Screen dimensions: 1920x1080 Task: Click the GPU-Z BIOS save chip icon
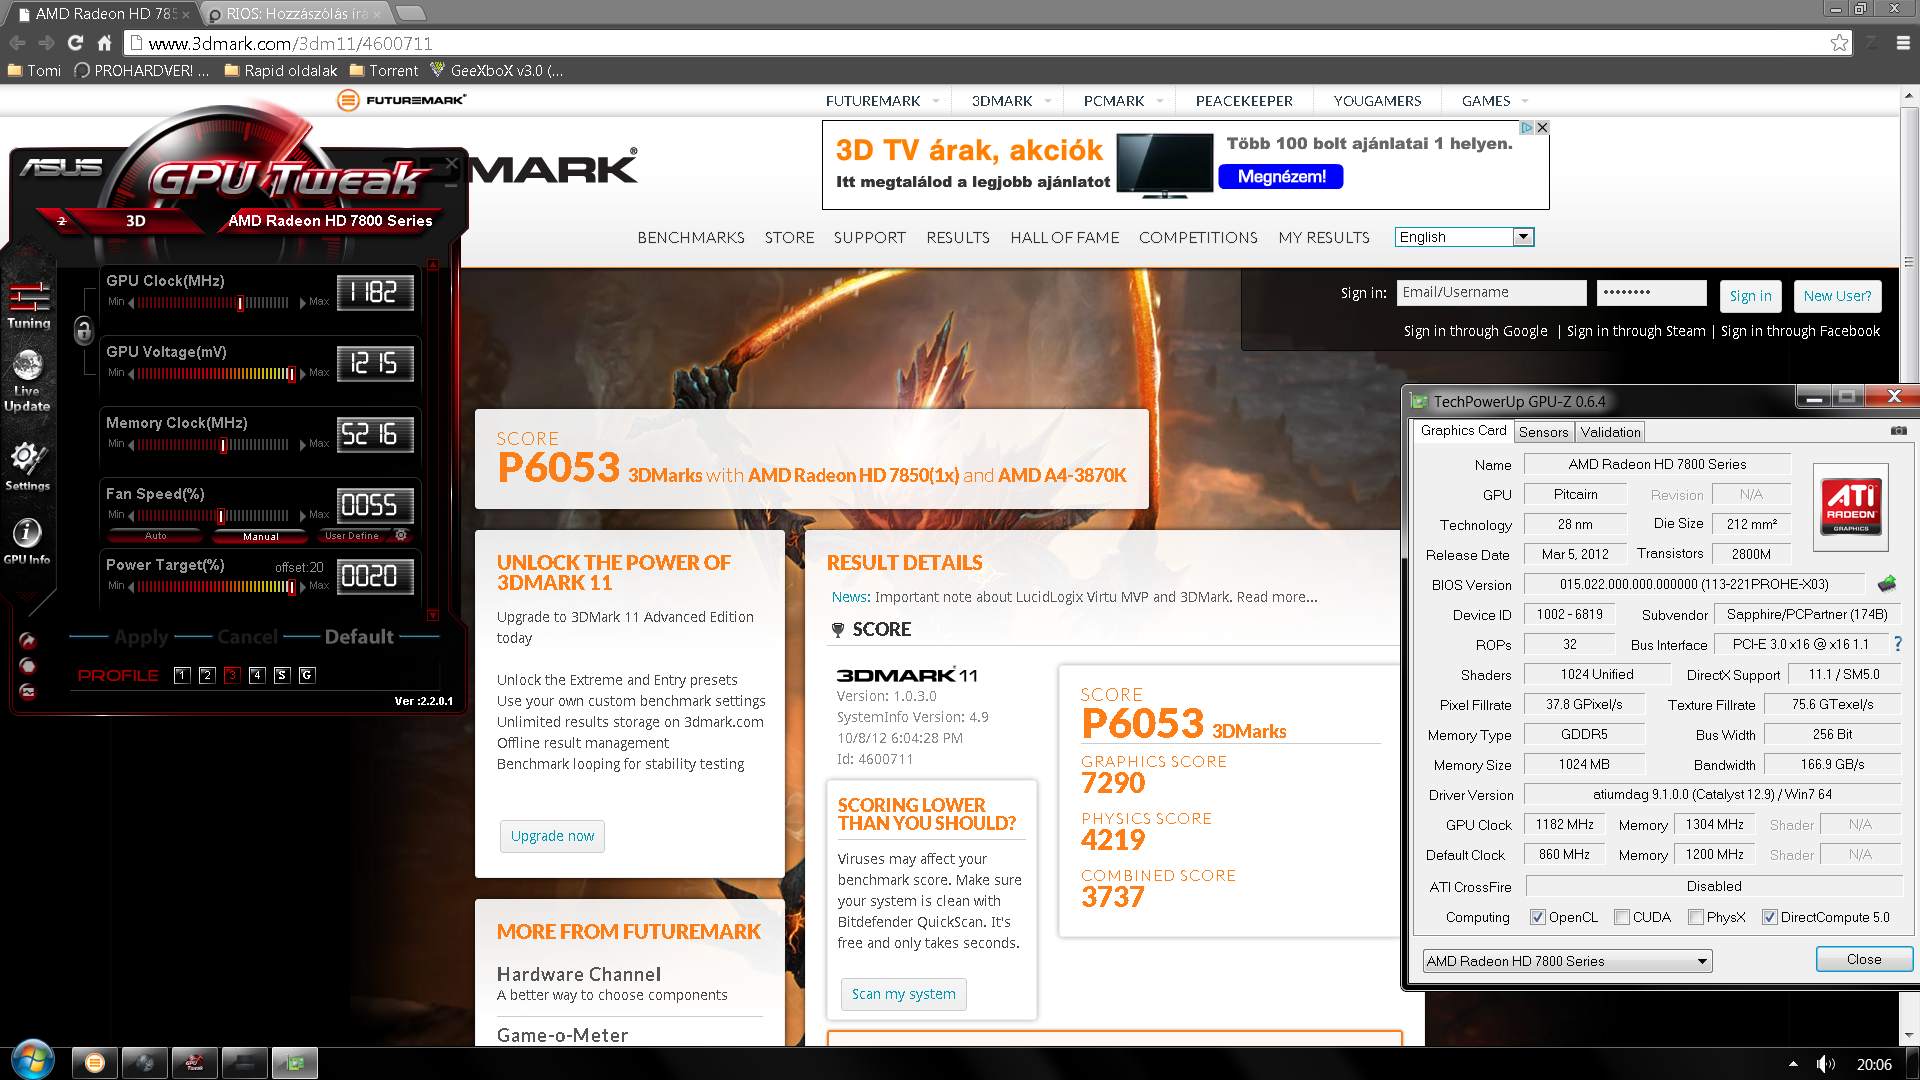pyautogui.click(x=1886, y=584)
